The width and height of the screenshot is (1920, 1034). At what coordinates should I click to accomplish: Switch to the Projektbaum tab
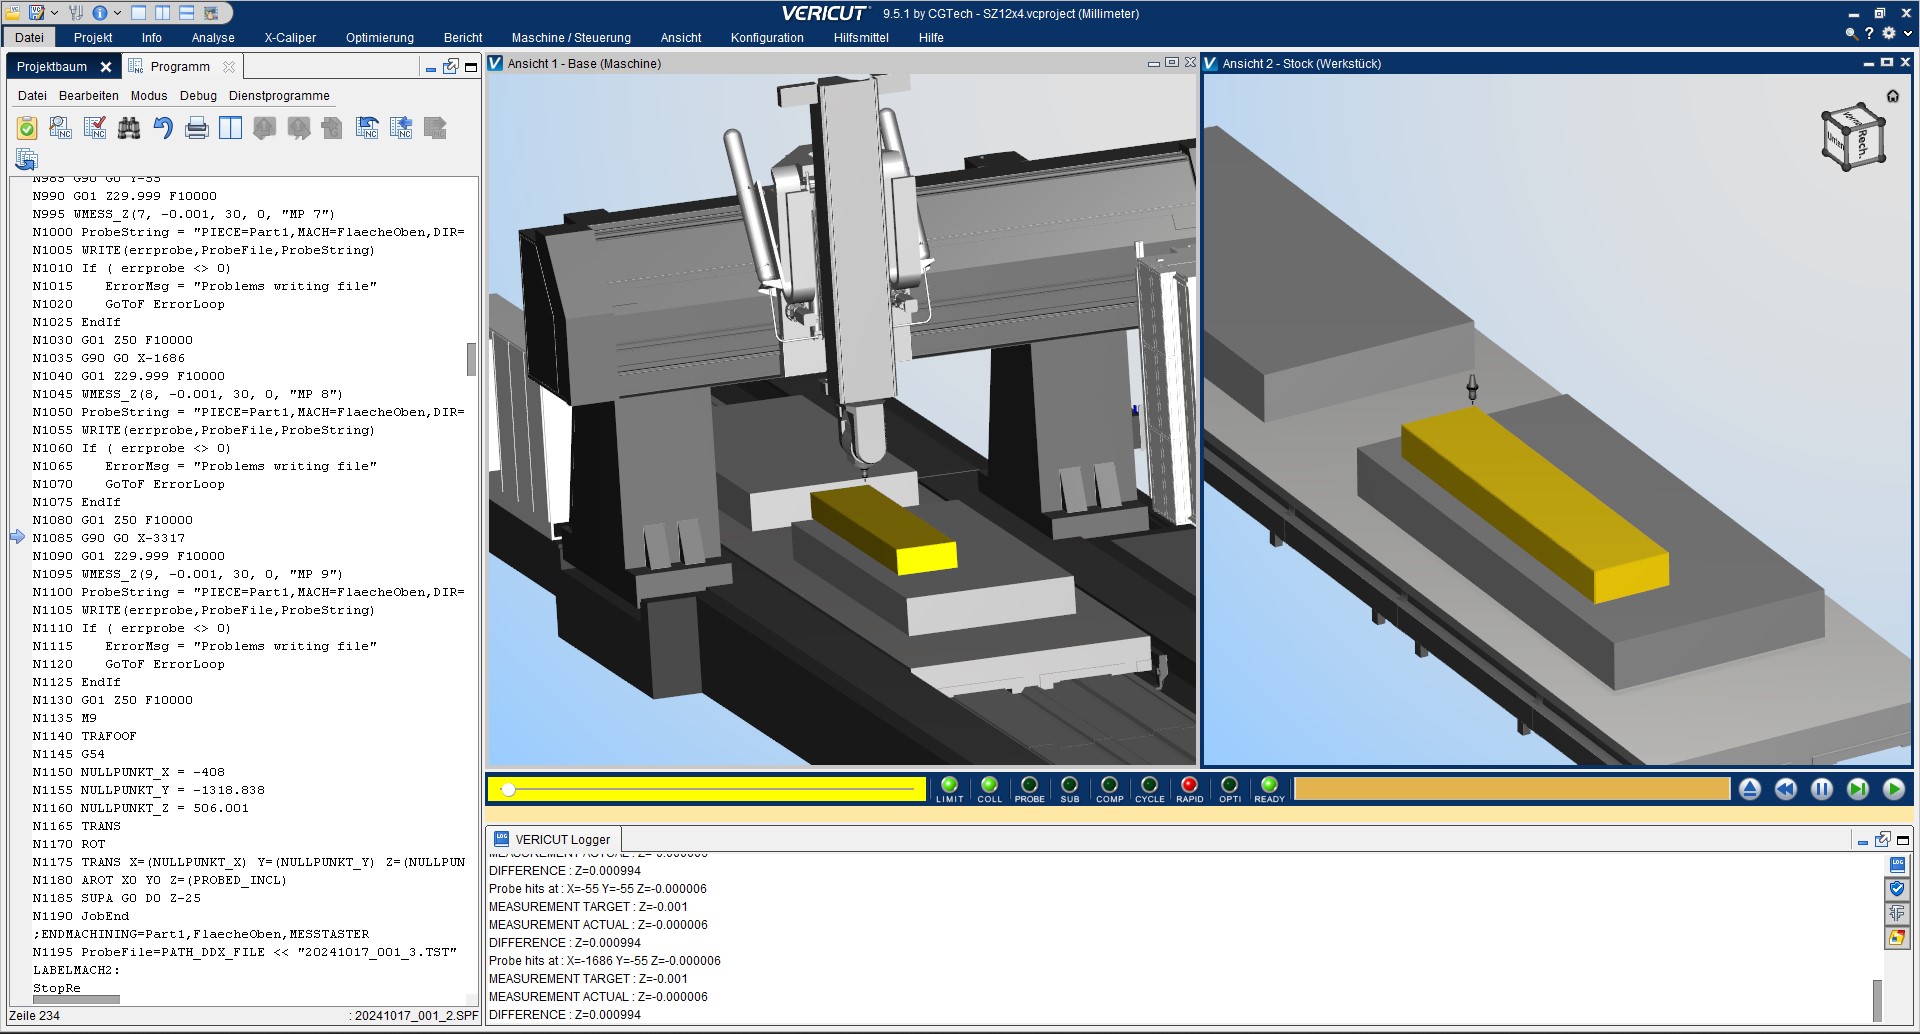52,67
